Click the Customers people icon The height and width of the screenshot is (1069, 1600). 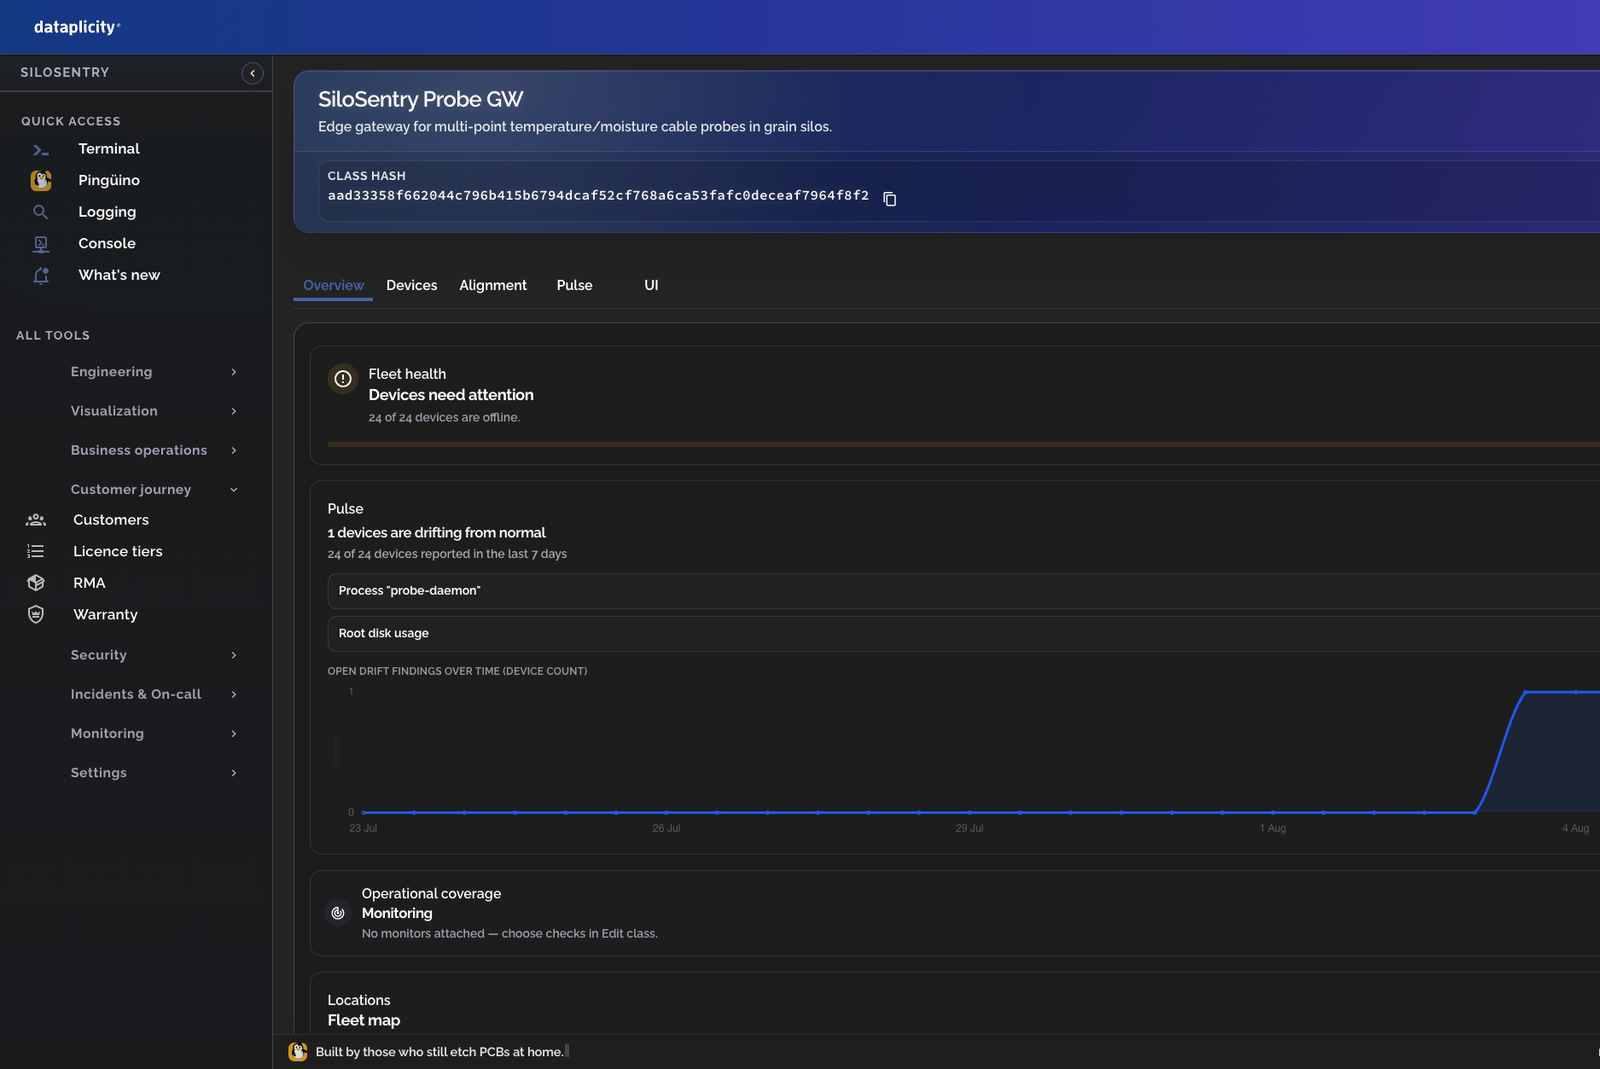36,520
